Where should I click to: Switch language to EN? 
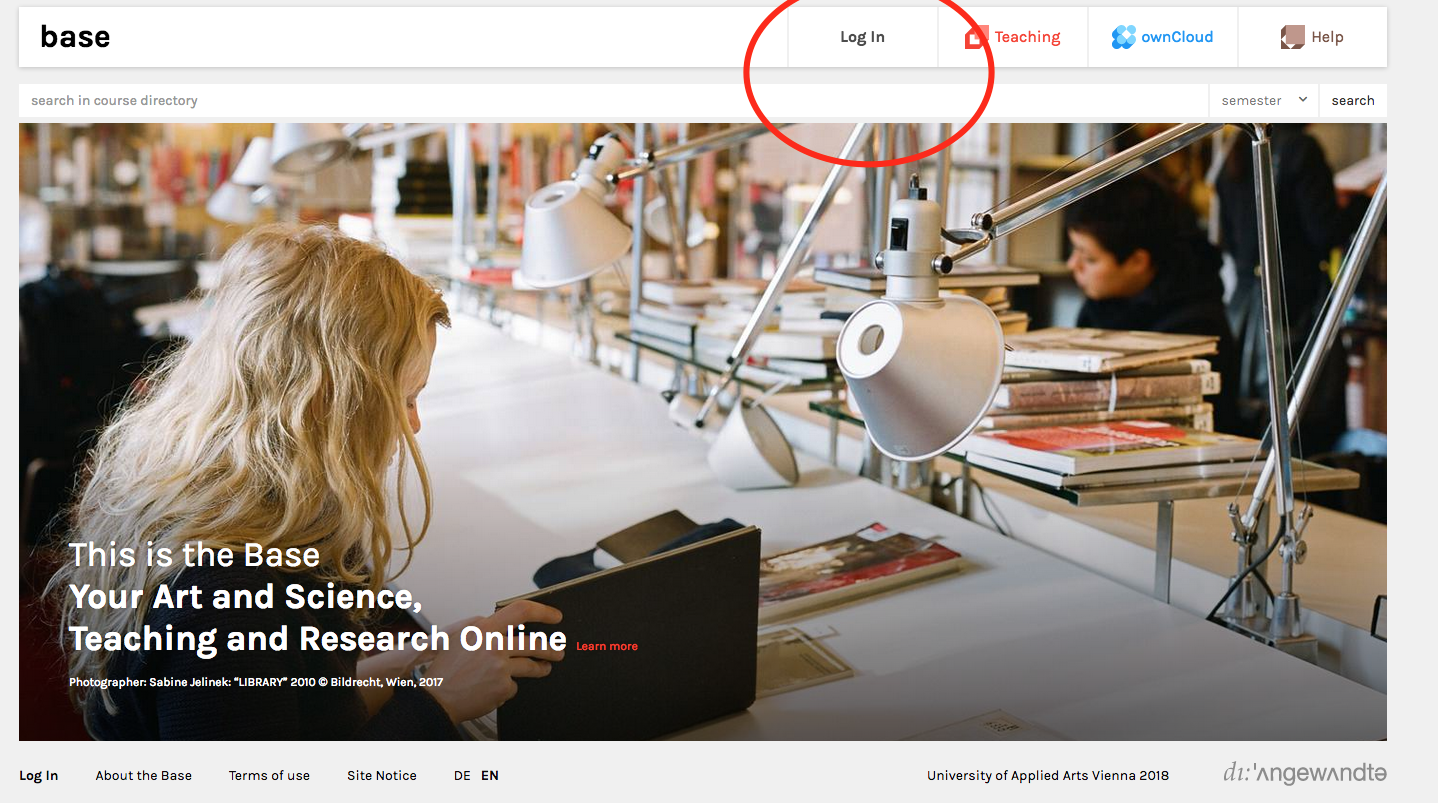(490, 775)
